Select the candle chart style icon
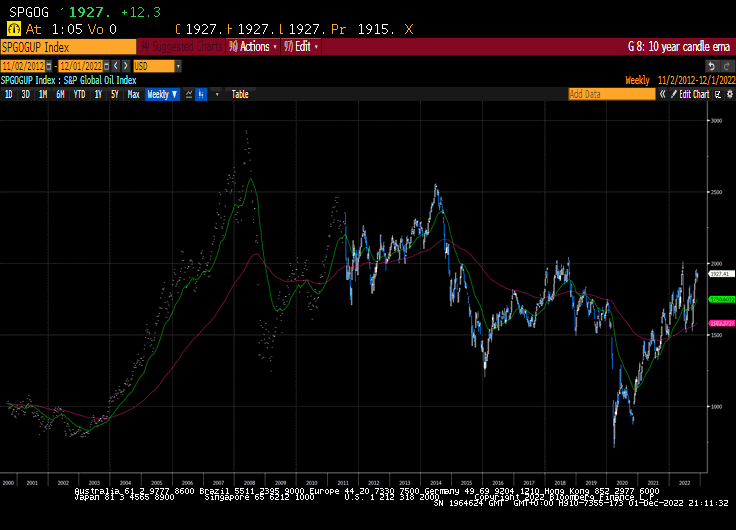The height and width of the screenshot is (530, 736). point(201,94)
